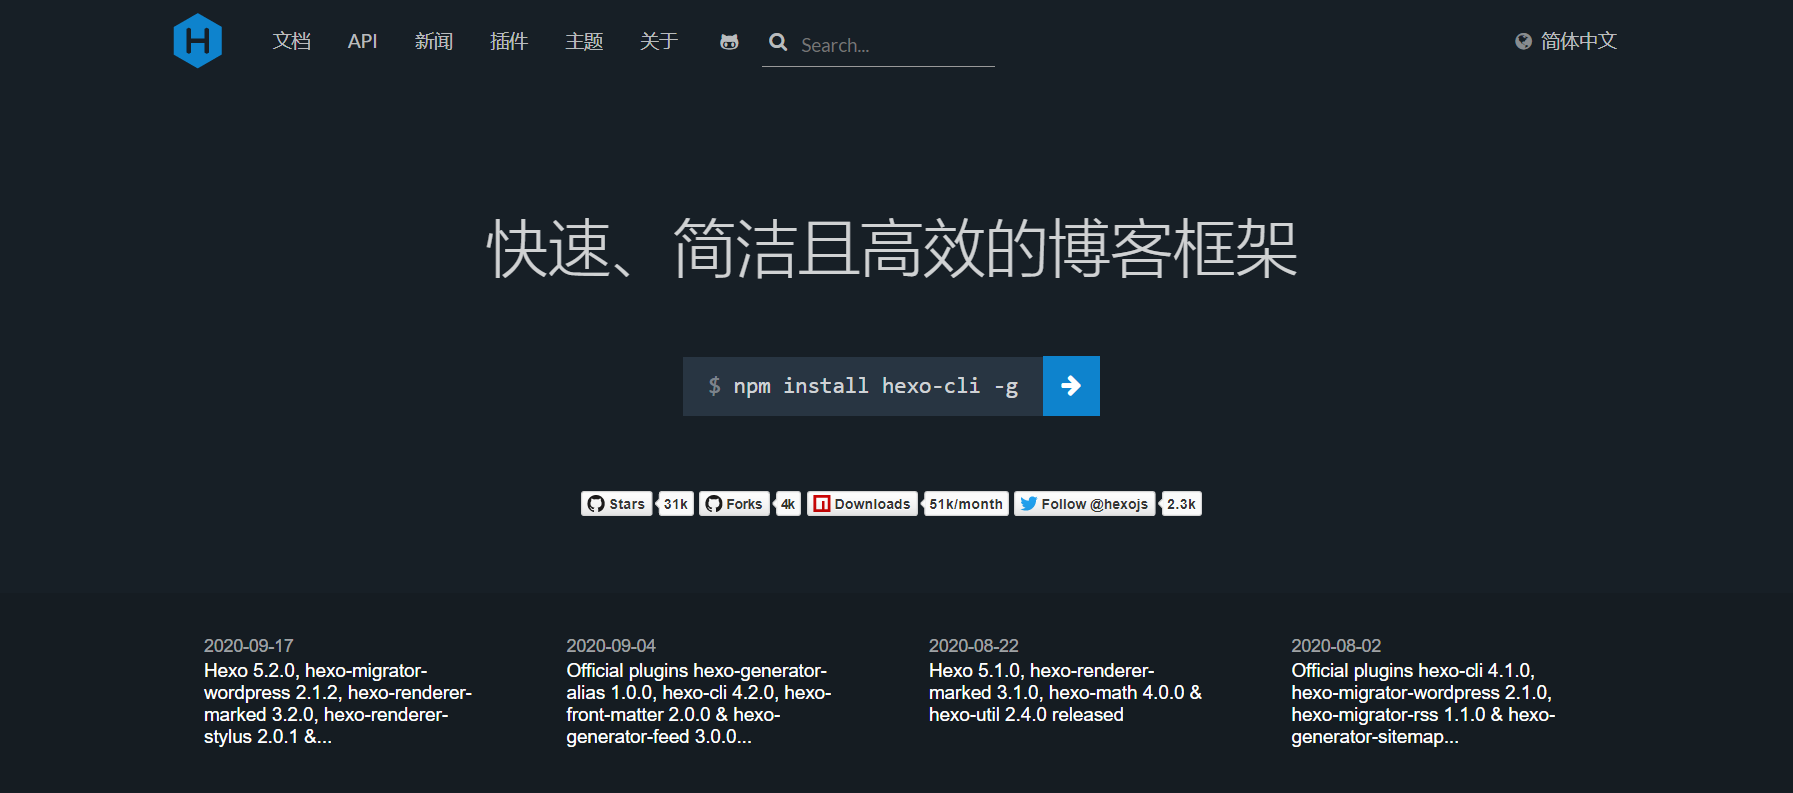Open the GitHub cat icon link
Image resolution: width=1793 pixels, height=793 pixels.
tap(729, 42)
